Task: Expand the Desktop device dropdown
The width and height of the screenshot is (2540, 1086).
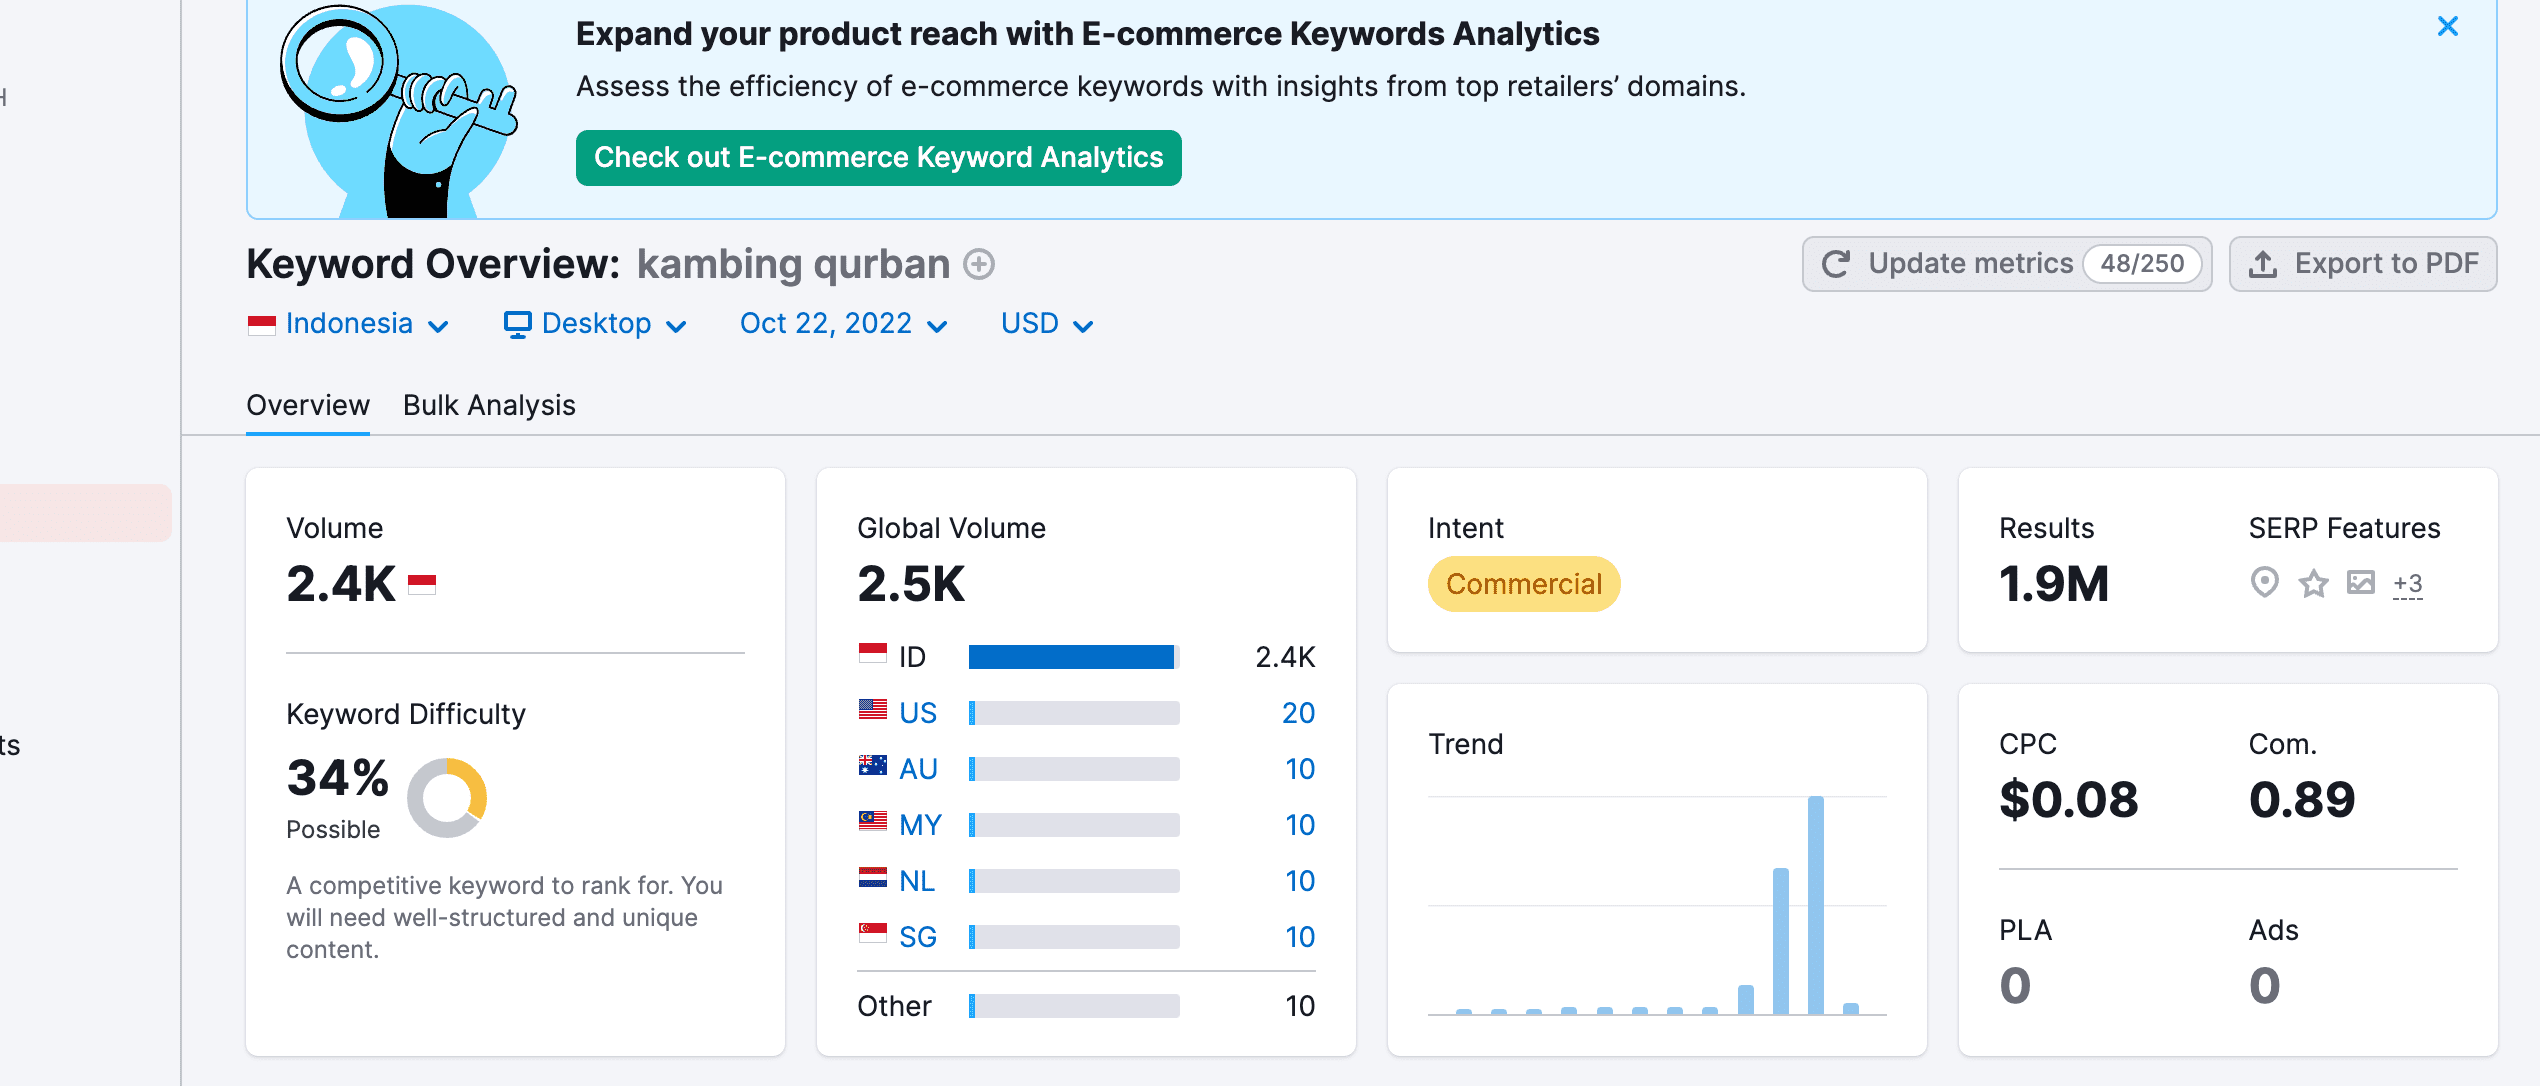Action: click(x=596, y=324)
